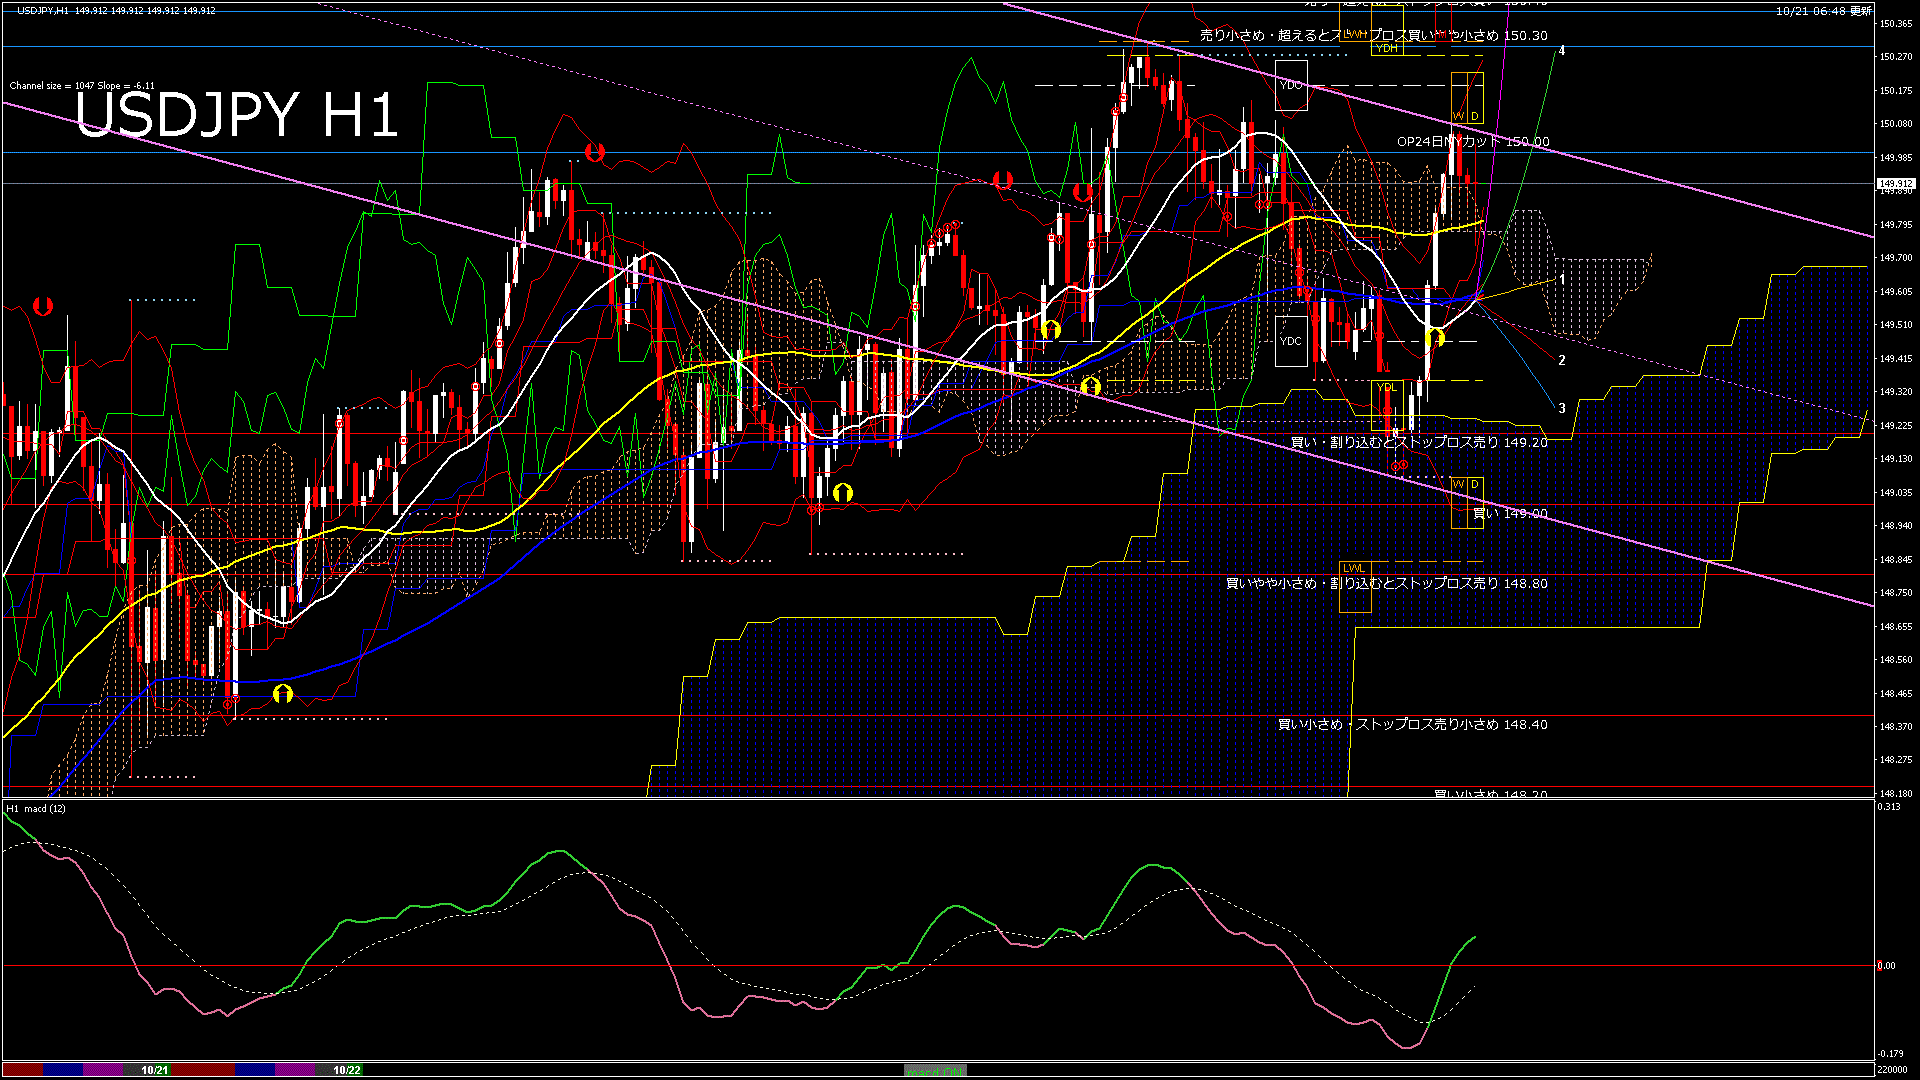Click the red down-arrow at far left
The image size is (1920, 1080).
tap(43, 306)
